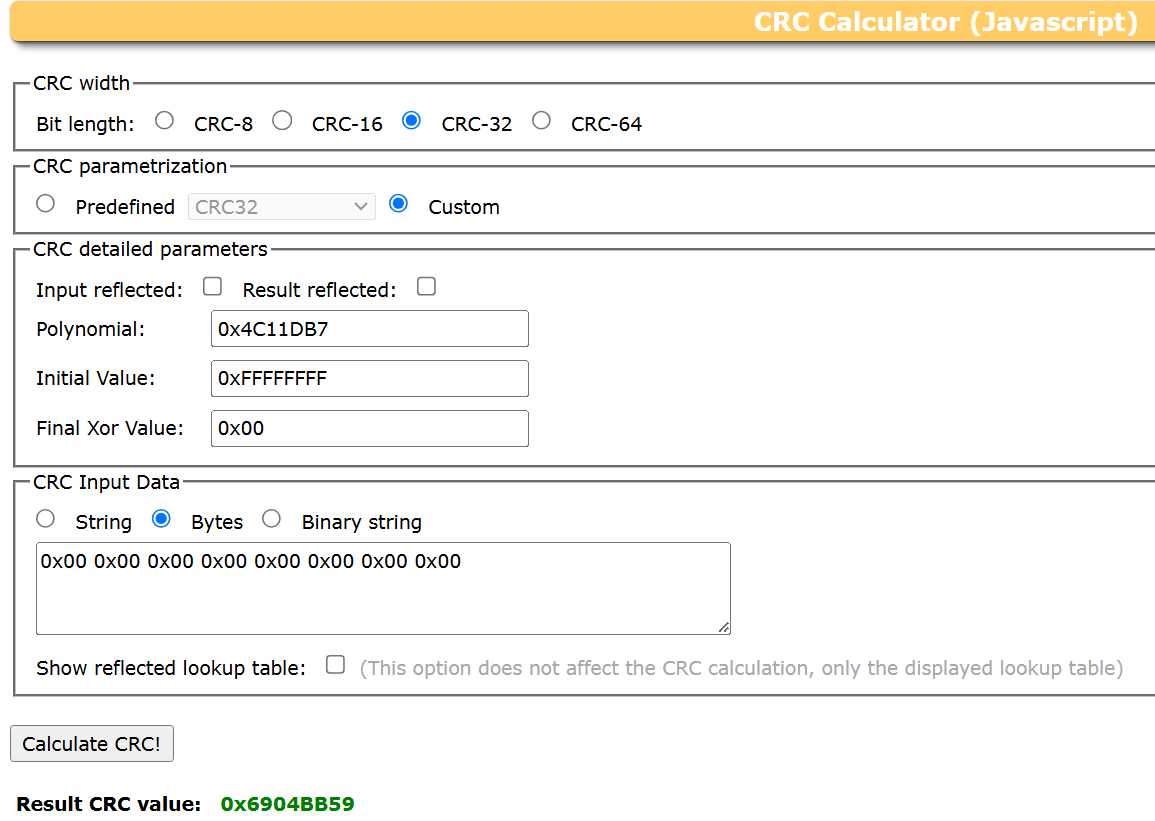The height and width of the screenshot is (821, 1155).
Task: Click the result CRC value 0x6904BB59
Action: point(287,804)
